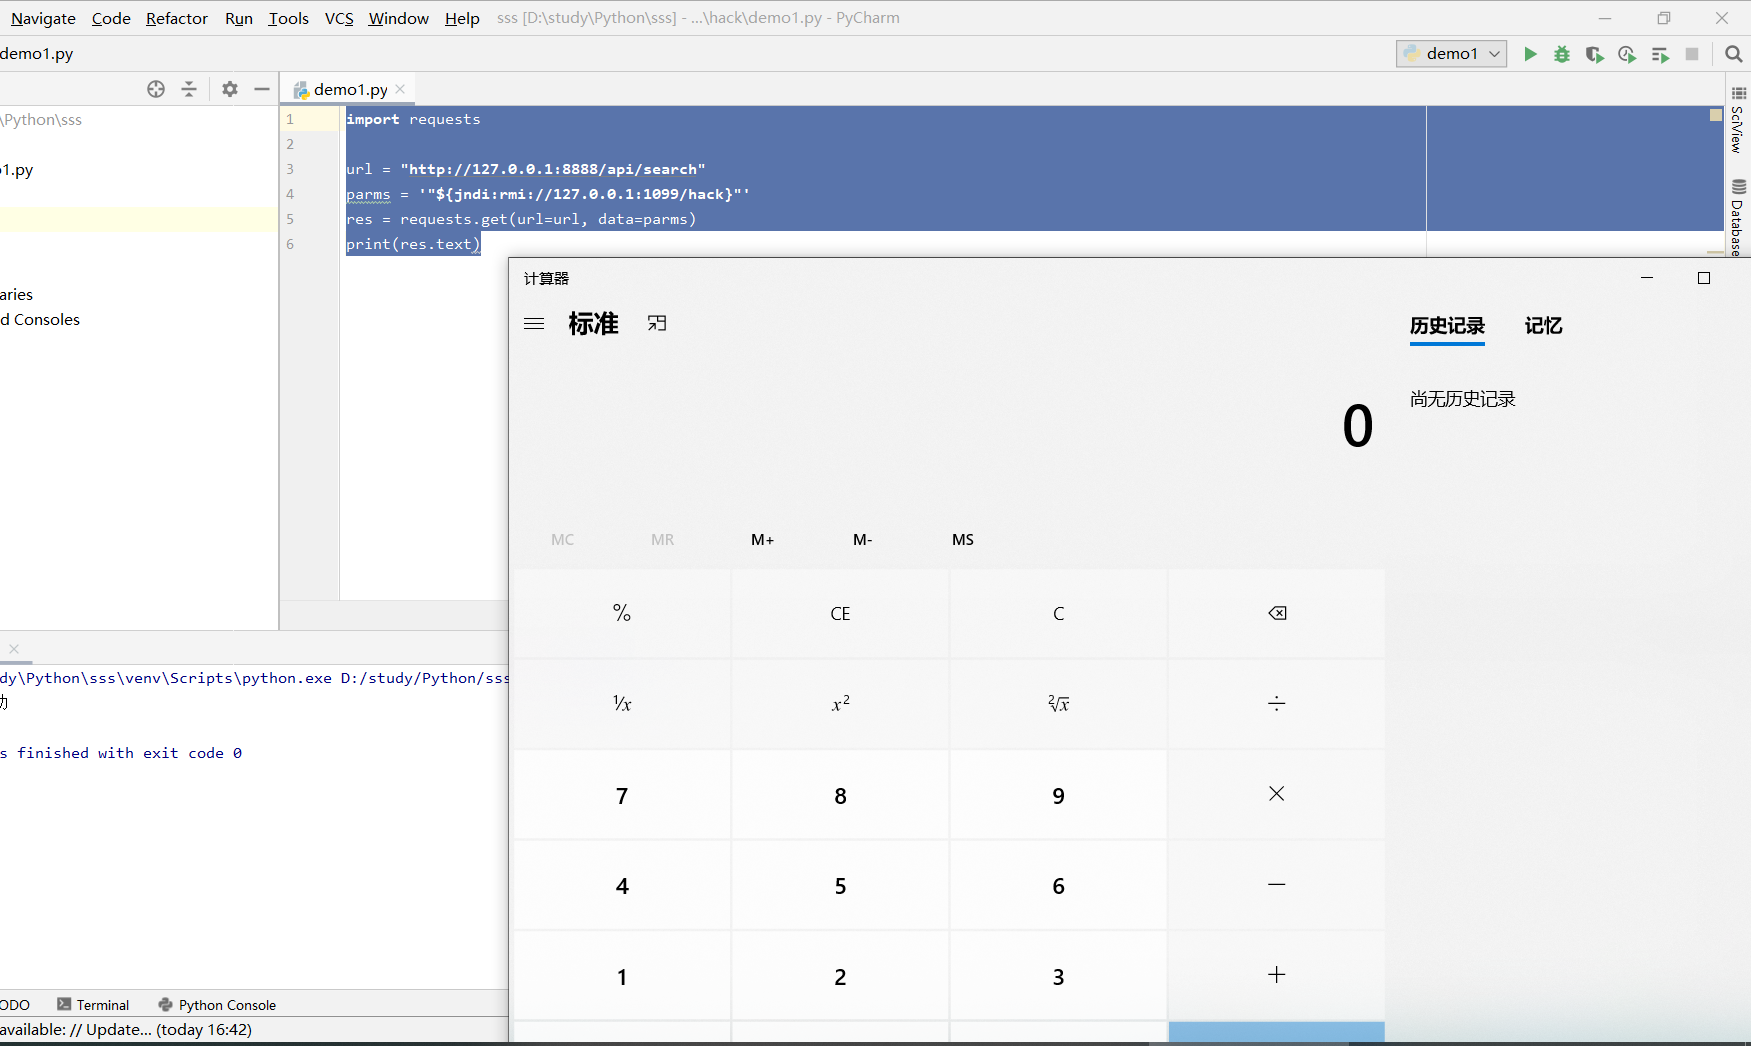Select the 历史记录 history view

1447,326
